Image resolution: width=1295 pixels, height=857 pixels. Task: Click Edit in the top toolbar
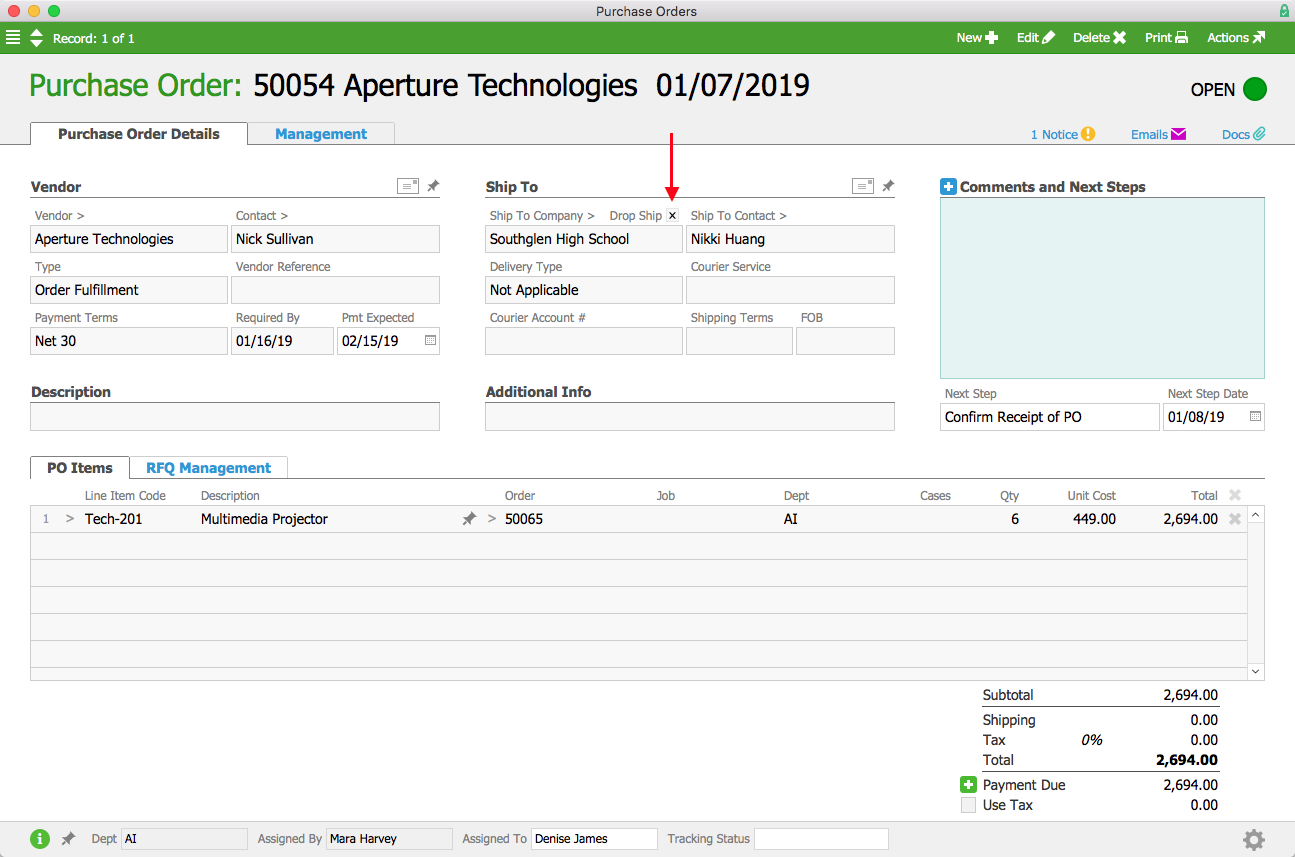[x=1036, y=38]
